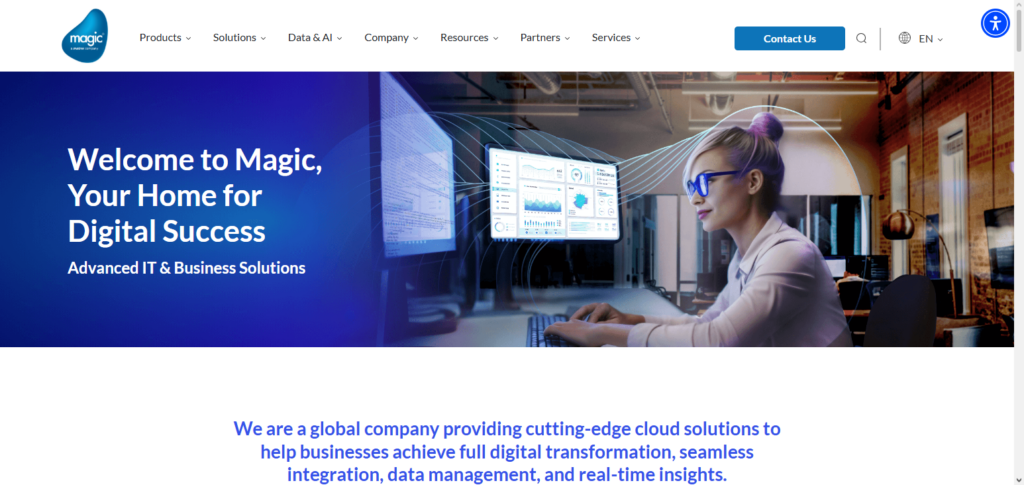Expand the Partners chevron
Viewport: 1024px width, 485px height.
point(567,39)
